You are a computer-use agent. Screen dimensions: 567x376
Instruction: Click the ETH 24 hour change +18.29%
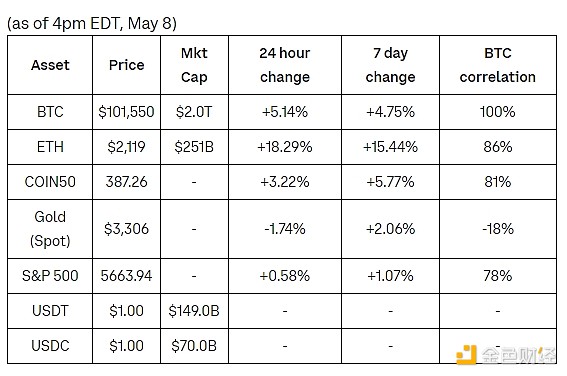[x=285, y=147]
